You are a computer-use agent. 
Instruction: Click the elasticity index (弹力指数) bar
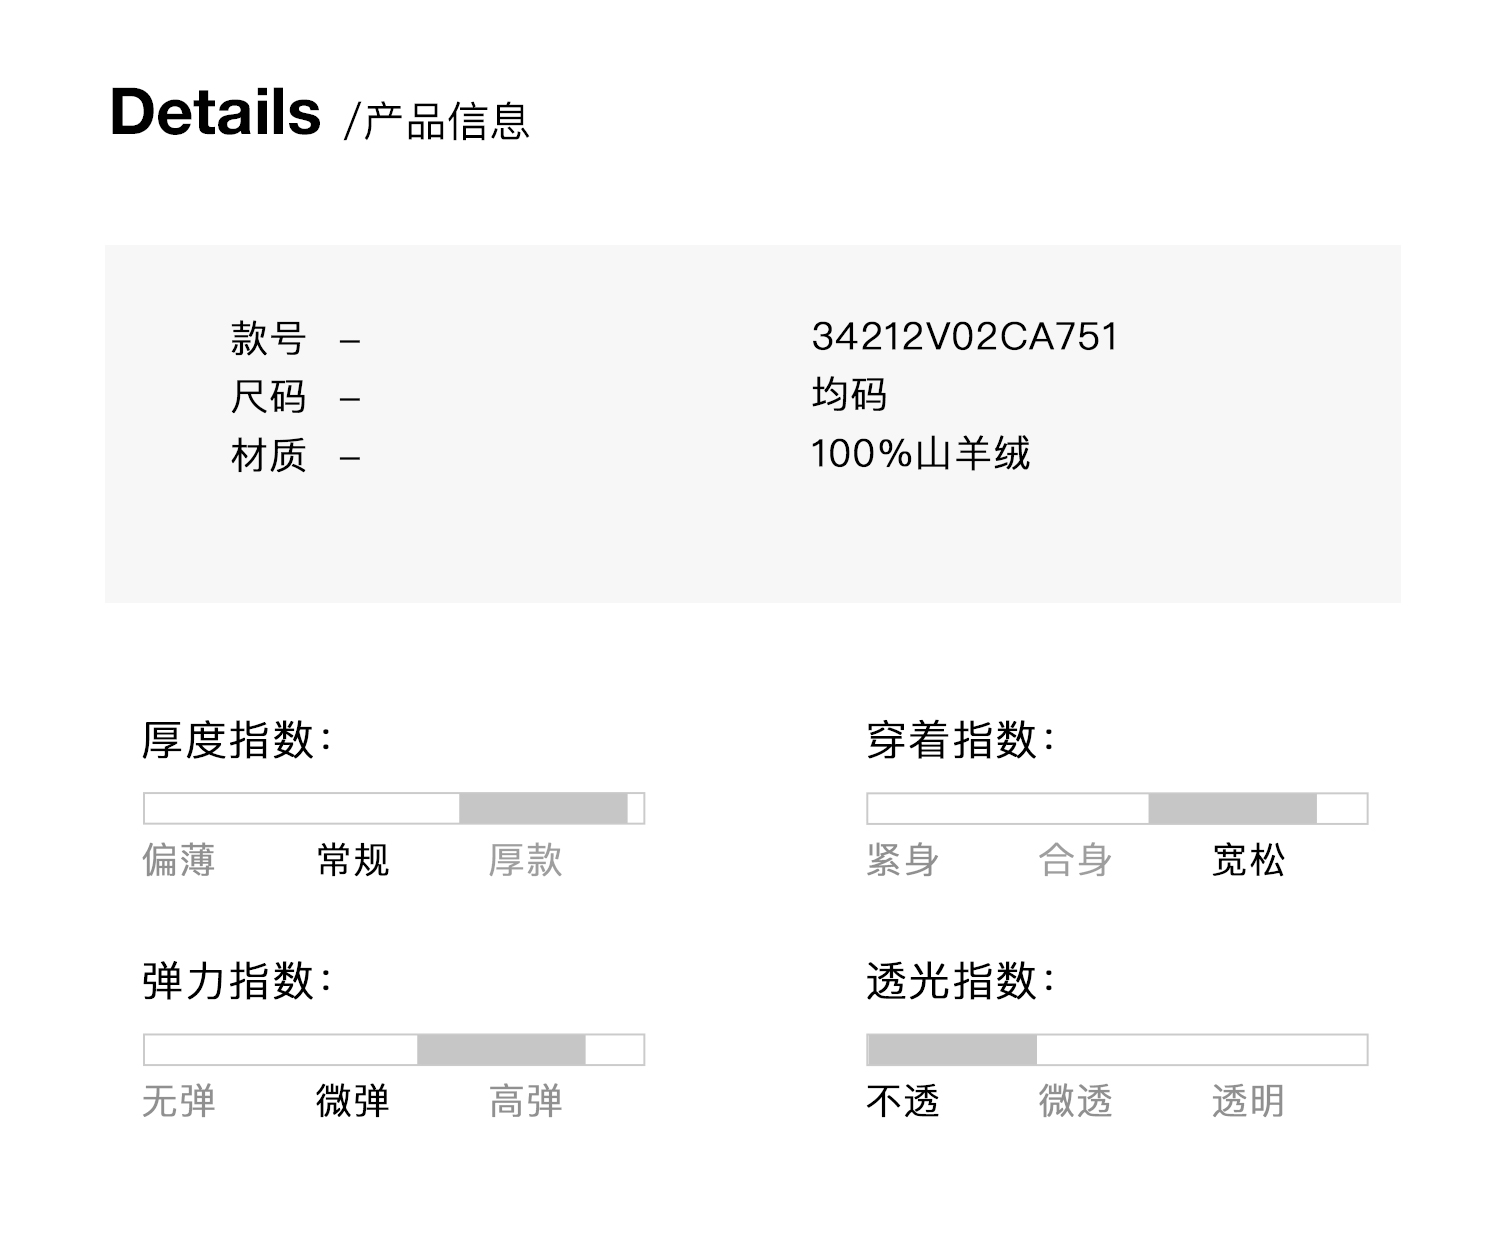click(394, 1049)
